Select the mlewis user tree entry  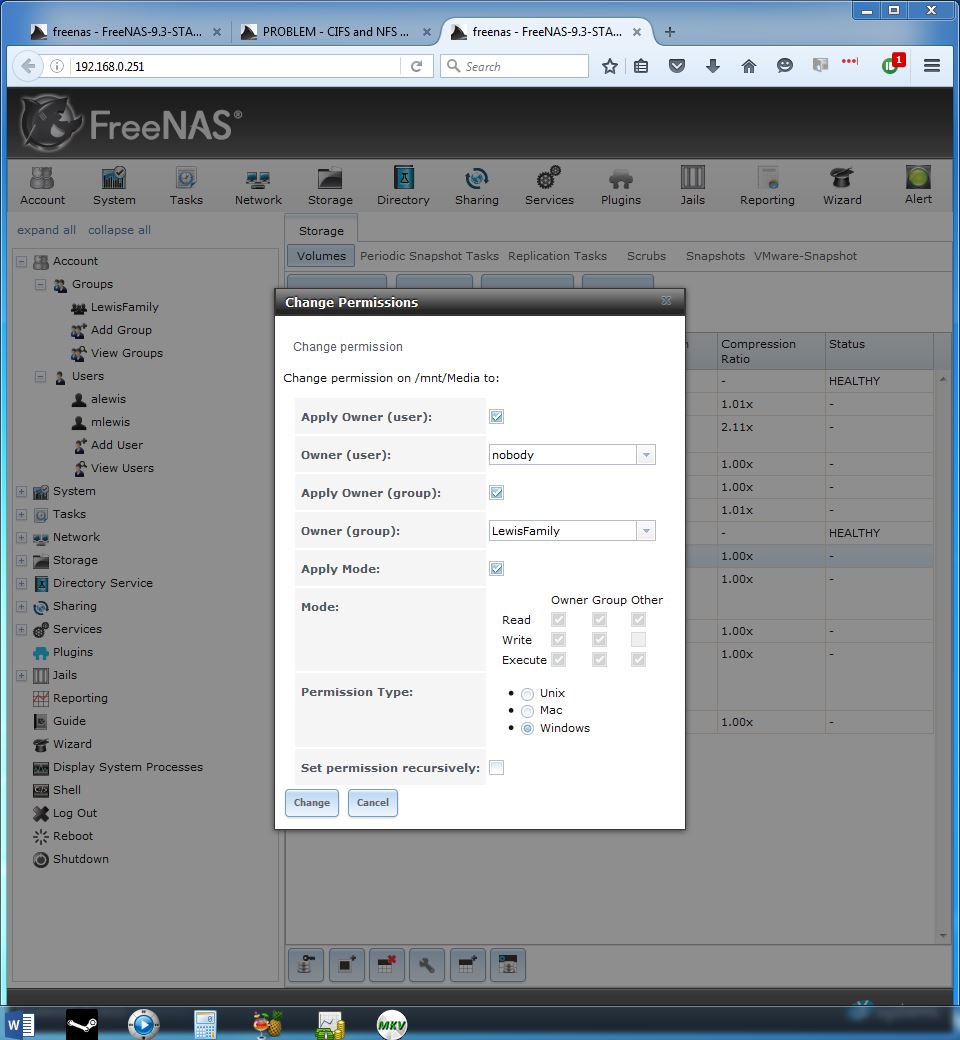click(101, 422)
